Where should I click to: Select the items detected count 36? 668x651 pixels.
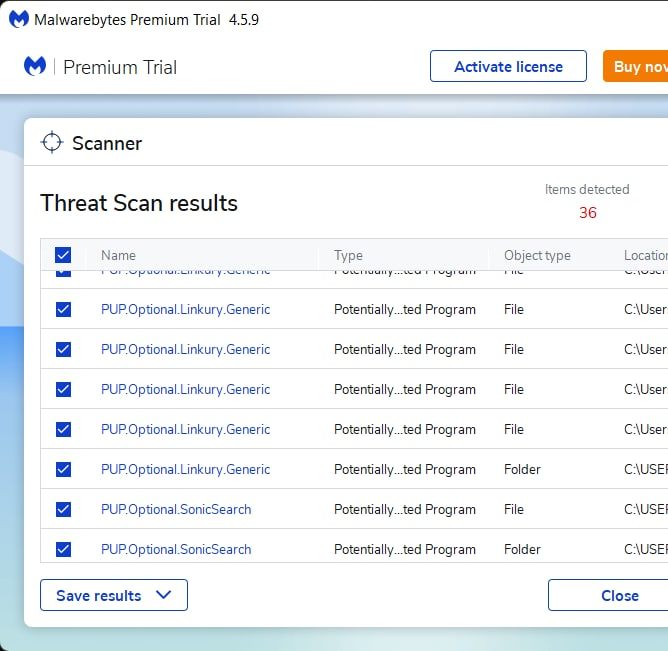tap(587, 213)
